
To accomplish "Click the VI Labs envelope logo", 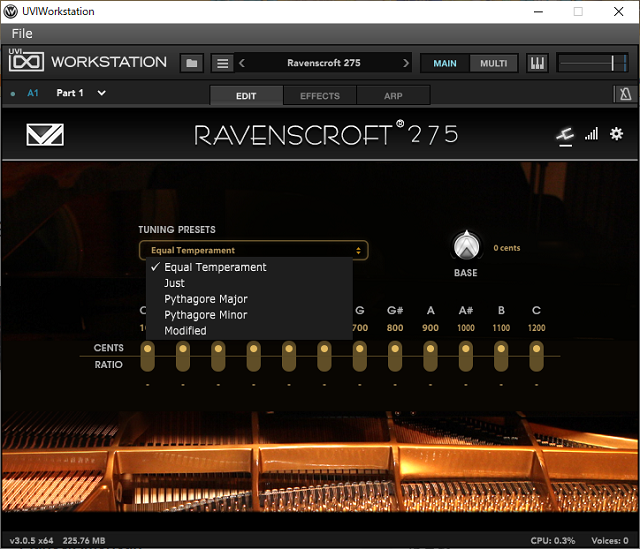I will pos(45,134).
